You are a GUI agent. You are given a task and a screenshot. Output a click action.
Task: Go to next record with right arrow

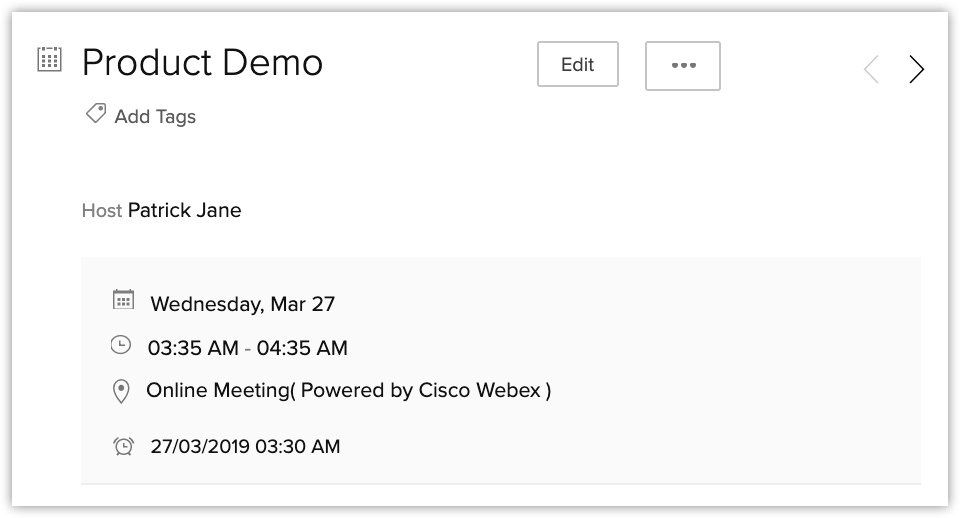tap(916, 69)
